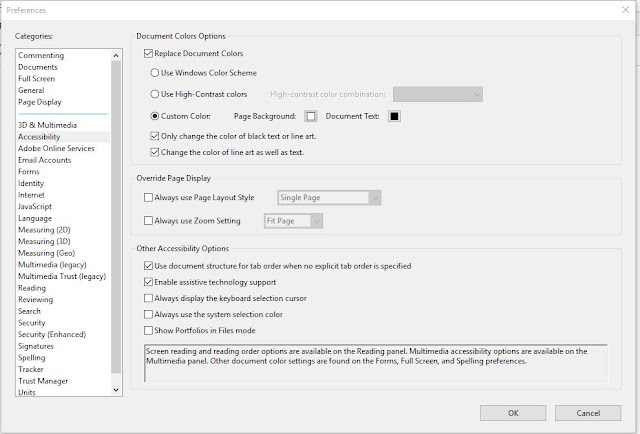640x434 pixels.
Task: Select the Commenting category
Action: tap(41, 55)
